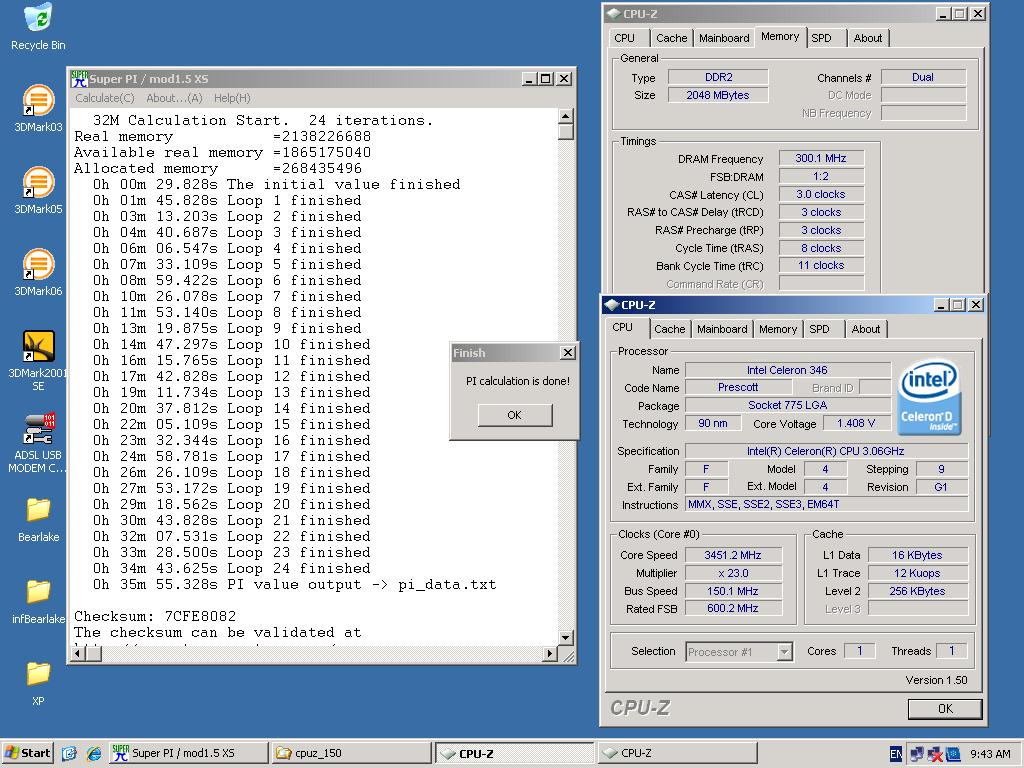Click the Core Voltage 1.408 V field
This screenshot has height=768, width=1024.
(856, 423)
